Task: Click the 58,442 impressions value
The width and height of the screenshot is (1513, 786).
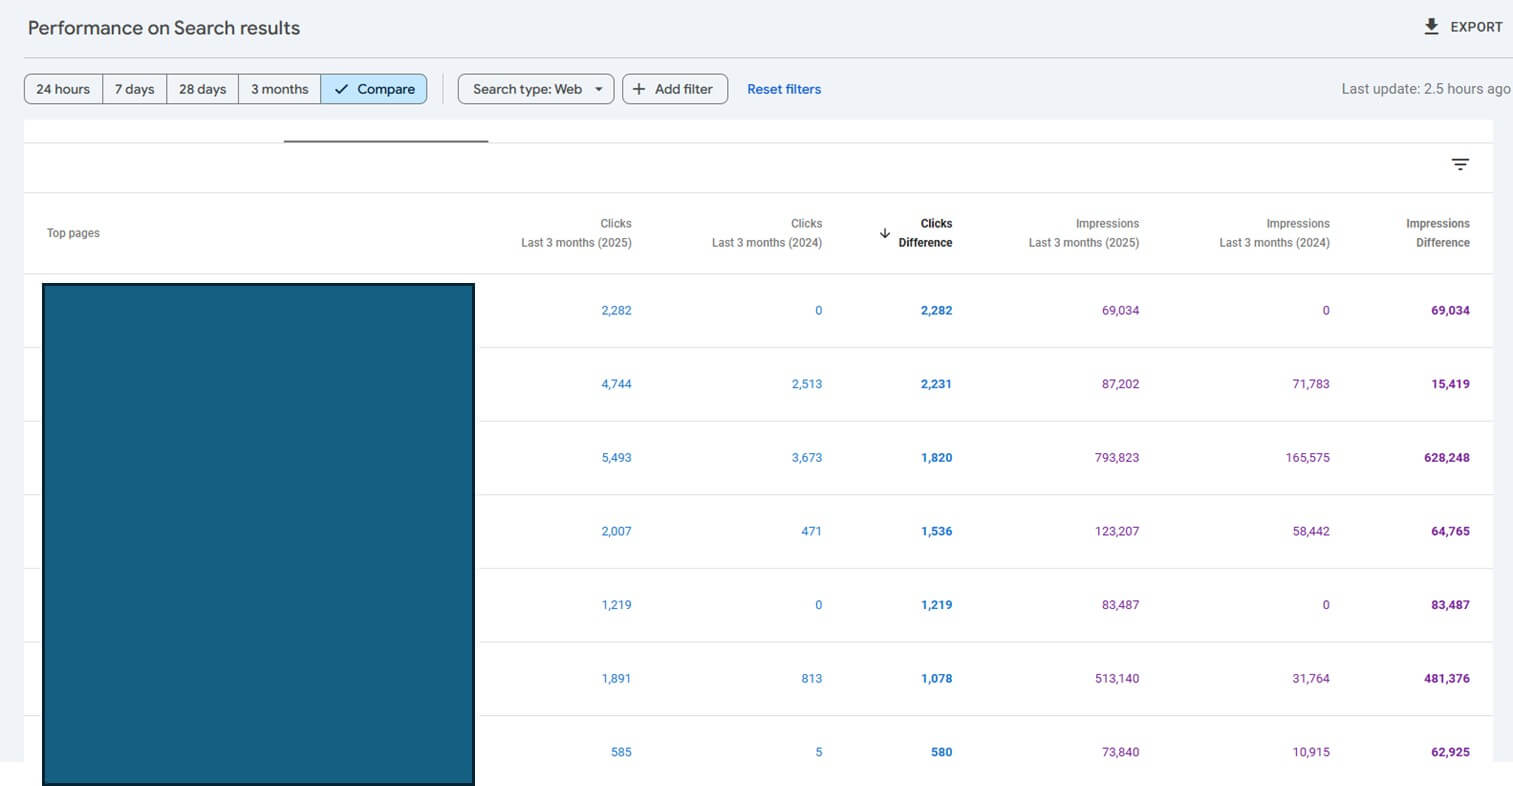Action: click(x=1311, y=532)
